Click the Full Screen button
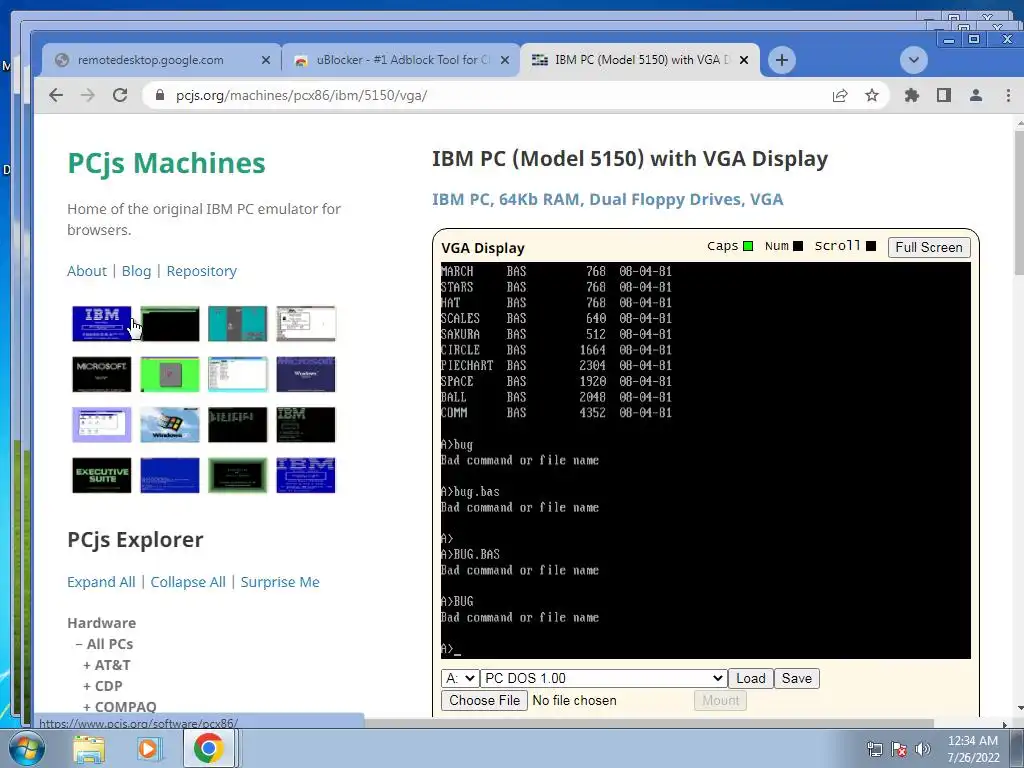The height and width of the screenshot is (768, 1024). tap(929, 248)
